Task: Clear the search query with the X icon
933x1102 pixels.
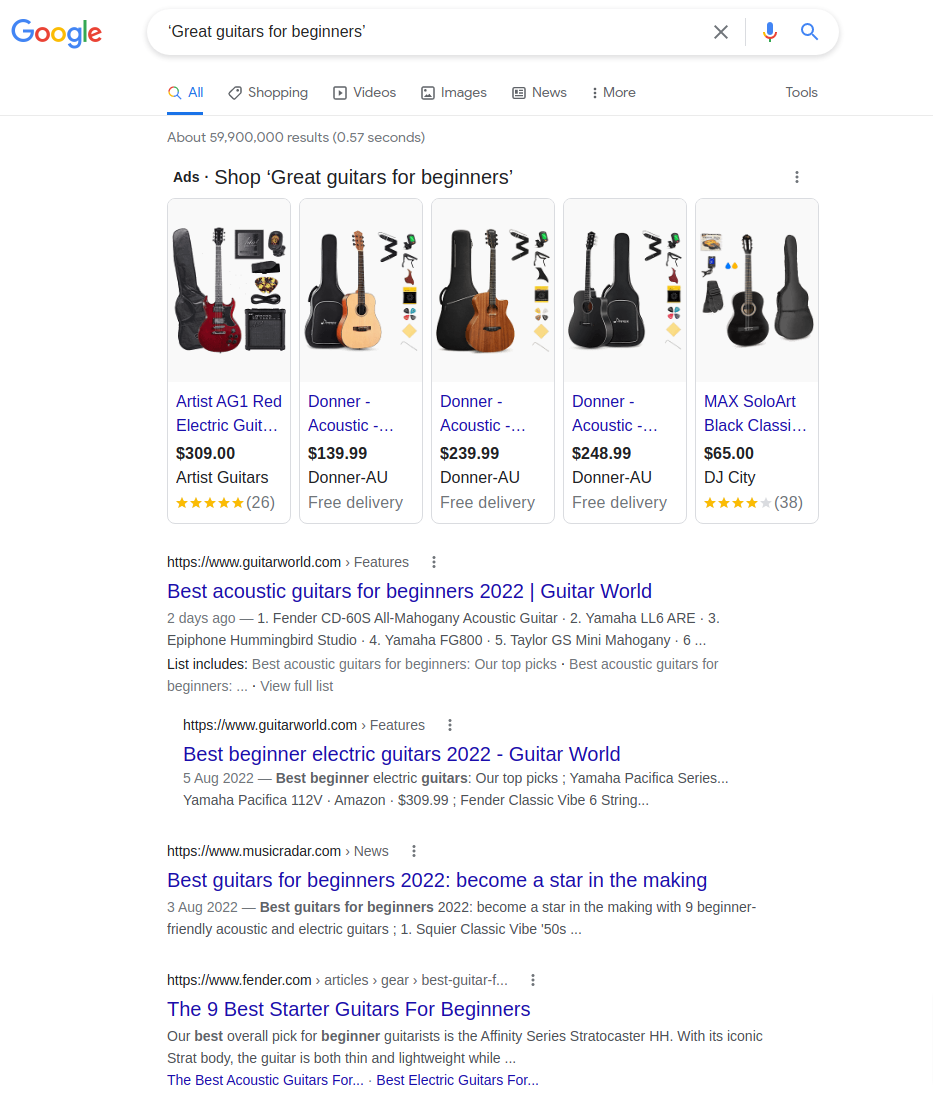Action: 721,32
